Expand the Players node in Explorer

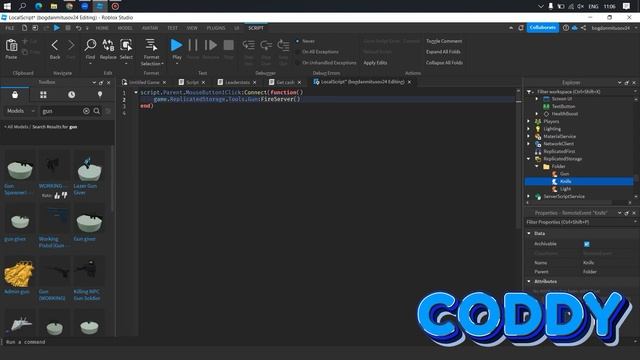point(529,121)
